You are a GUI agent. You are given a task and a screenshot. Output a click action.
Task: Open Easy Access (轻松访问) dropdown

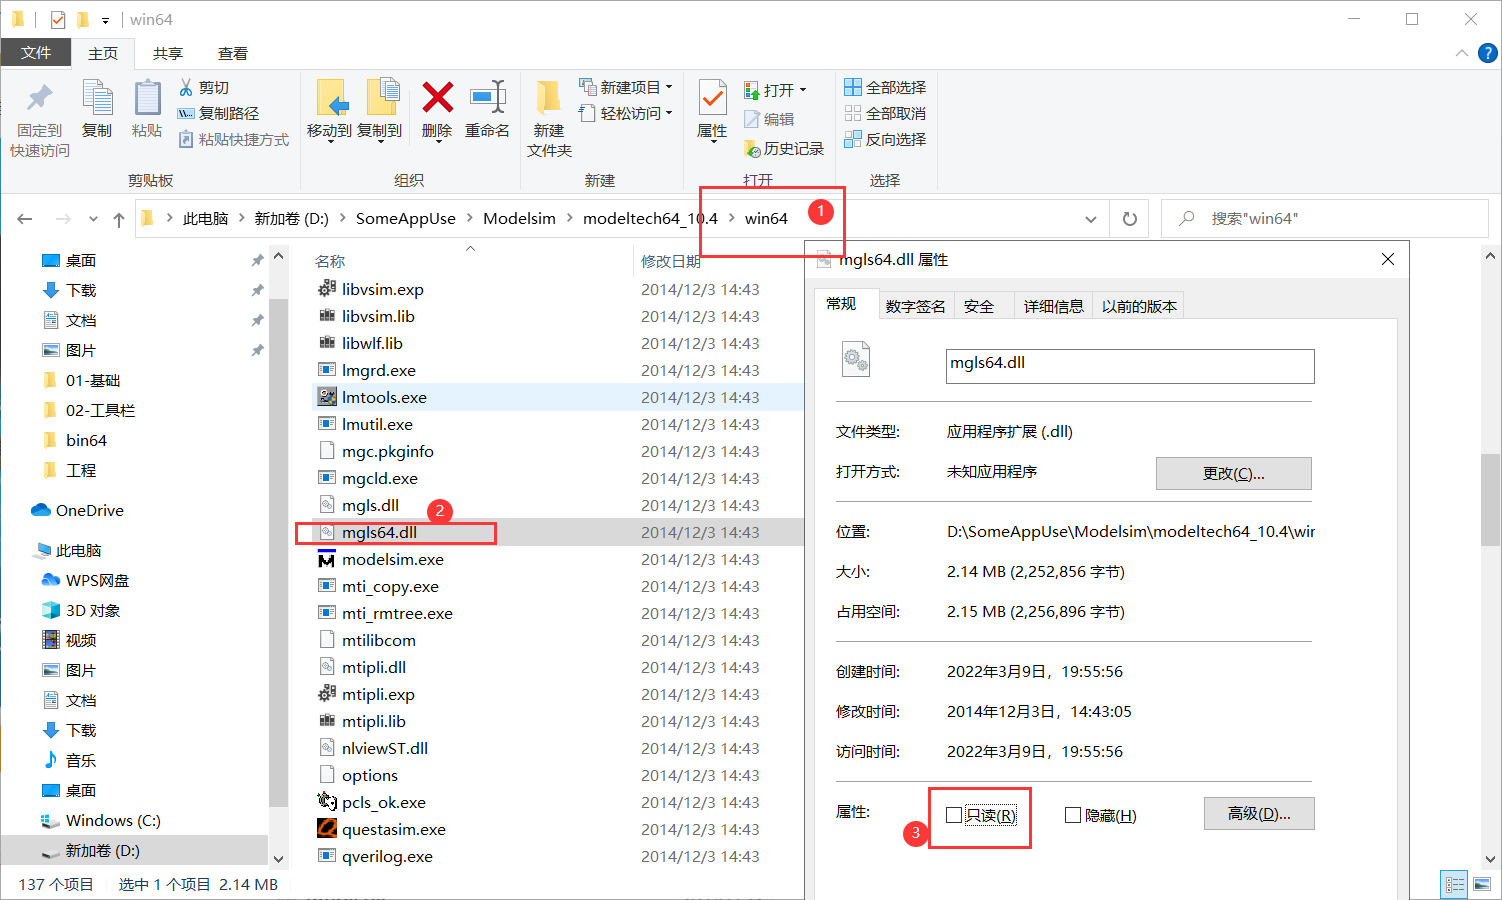(x=626, y=113)
